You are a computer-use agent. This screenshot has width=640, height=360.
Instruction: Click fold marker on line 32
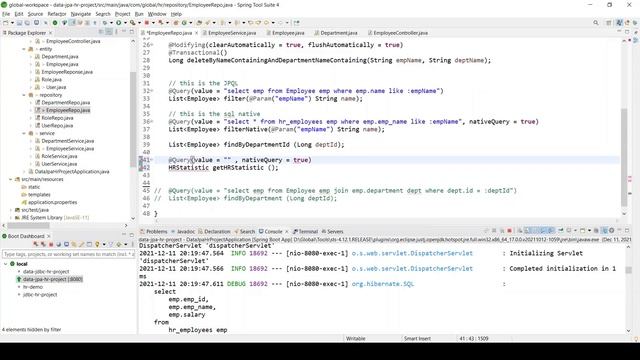coord(152,91)
